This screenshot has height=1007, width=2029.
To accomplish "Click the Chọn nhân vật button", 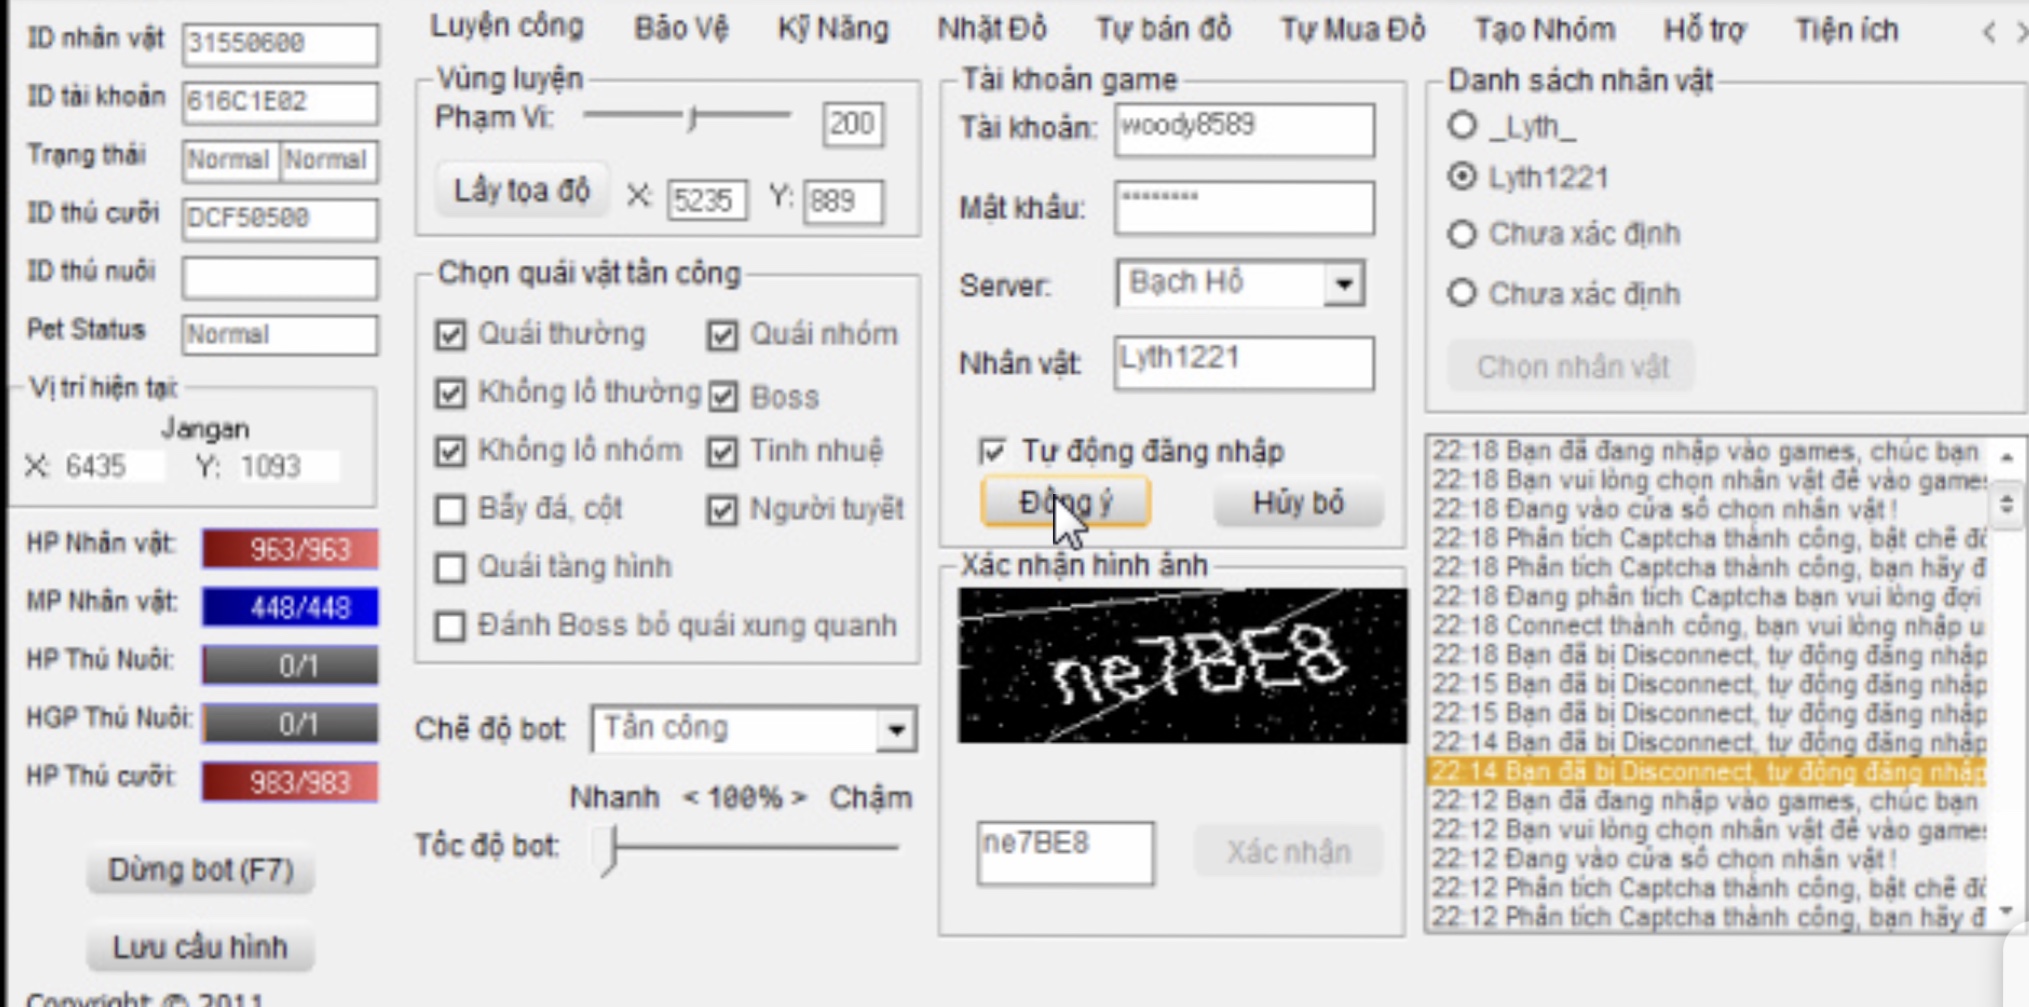I will pos(1572,367).
